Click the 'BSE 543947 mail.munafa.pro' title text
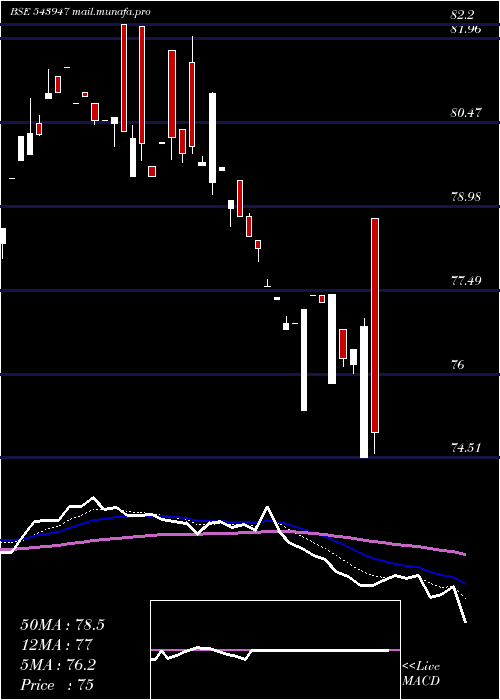This screenshot has height=700, width=500. click(80, 12)
